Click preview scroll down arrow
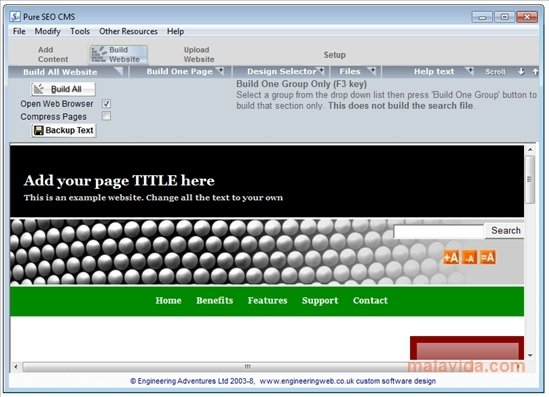Screen dimensions: 549x397 [530, 355]
